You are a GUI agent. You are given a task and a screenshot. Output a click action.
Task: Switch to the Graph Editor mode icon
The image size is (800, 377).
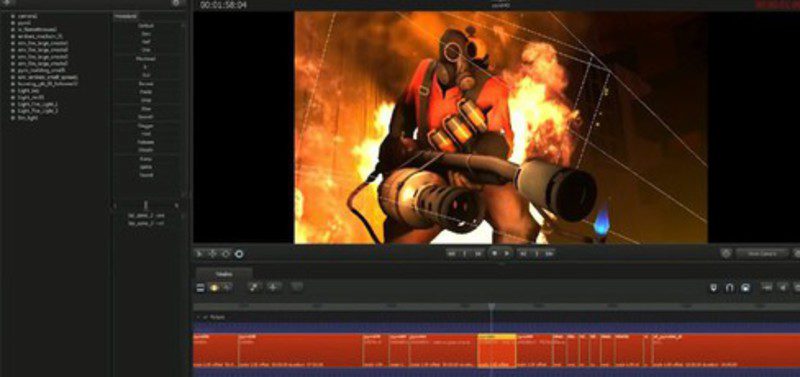pos(227,288)
